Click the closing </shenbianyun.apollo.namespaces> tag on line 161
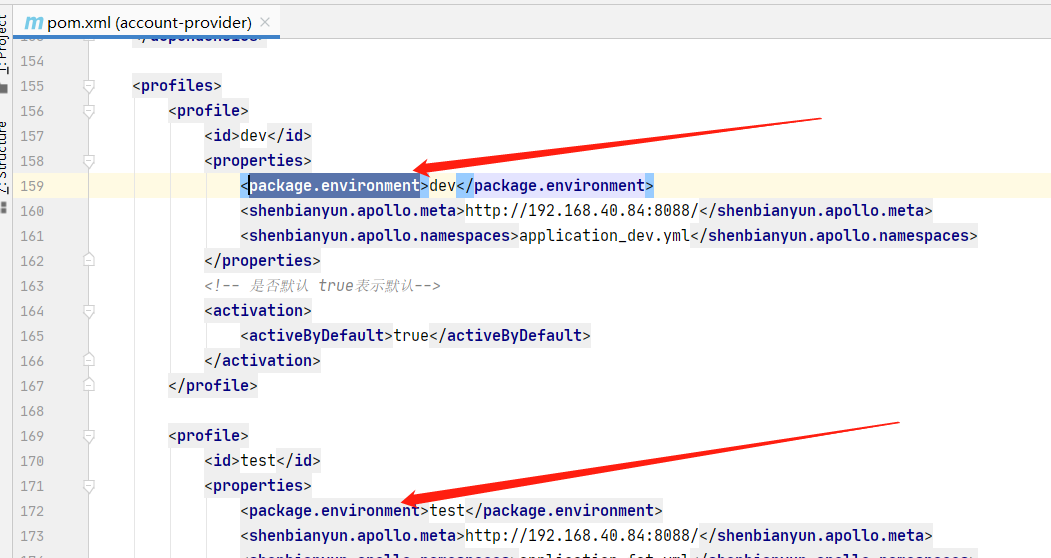This screenshot has height=558, width=1051. point(834,236)
